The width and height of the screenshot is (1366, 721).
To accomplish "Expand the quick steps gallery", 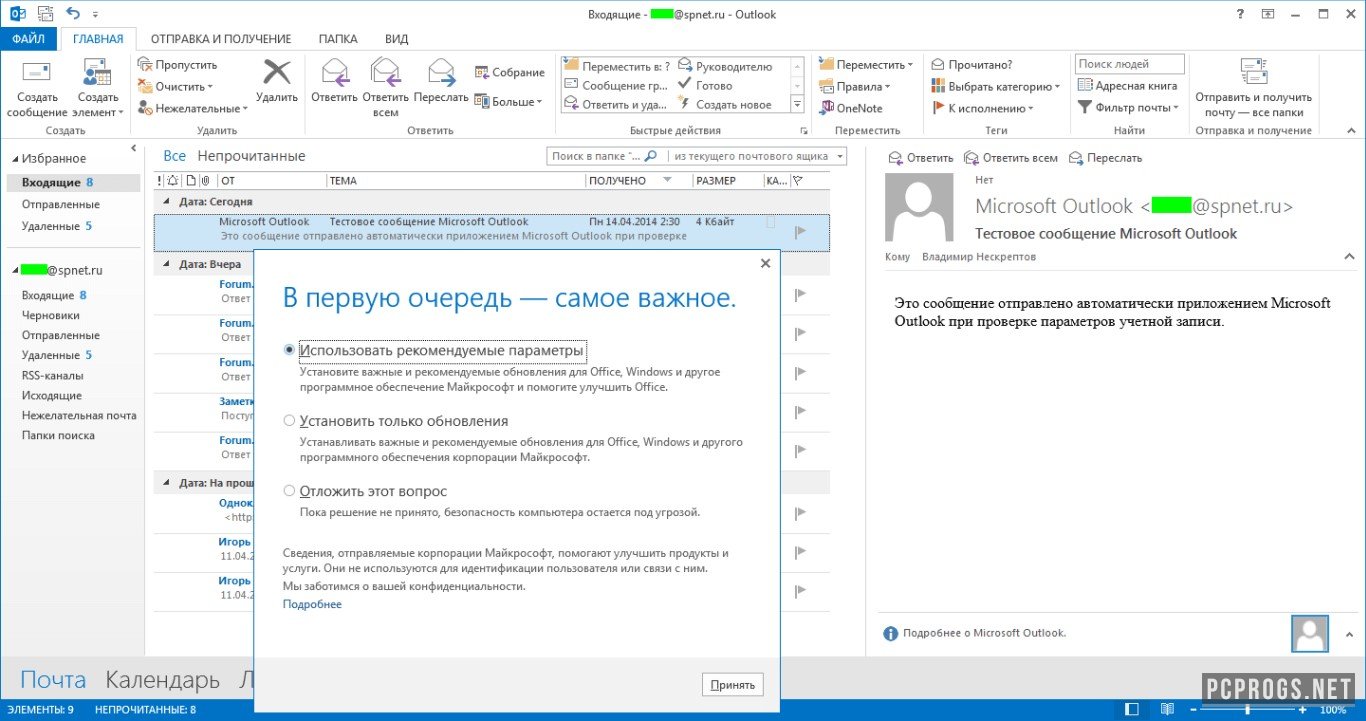I will pyautogui.click(x=797, y=104).
